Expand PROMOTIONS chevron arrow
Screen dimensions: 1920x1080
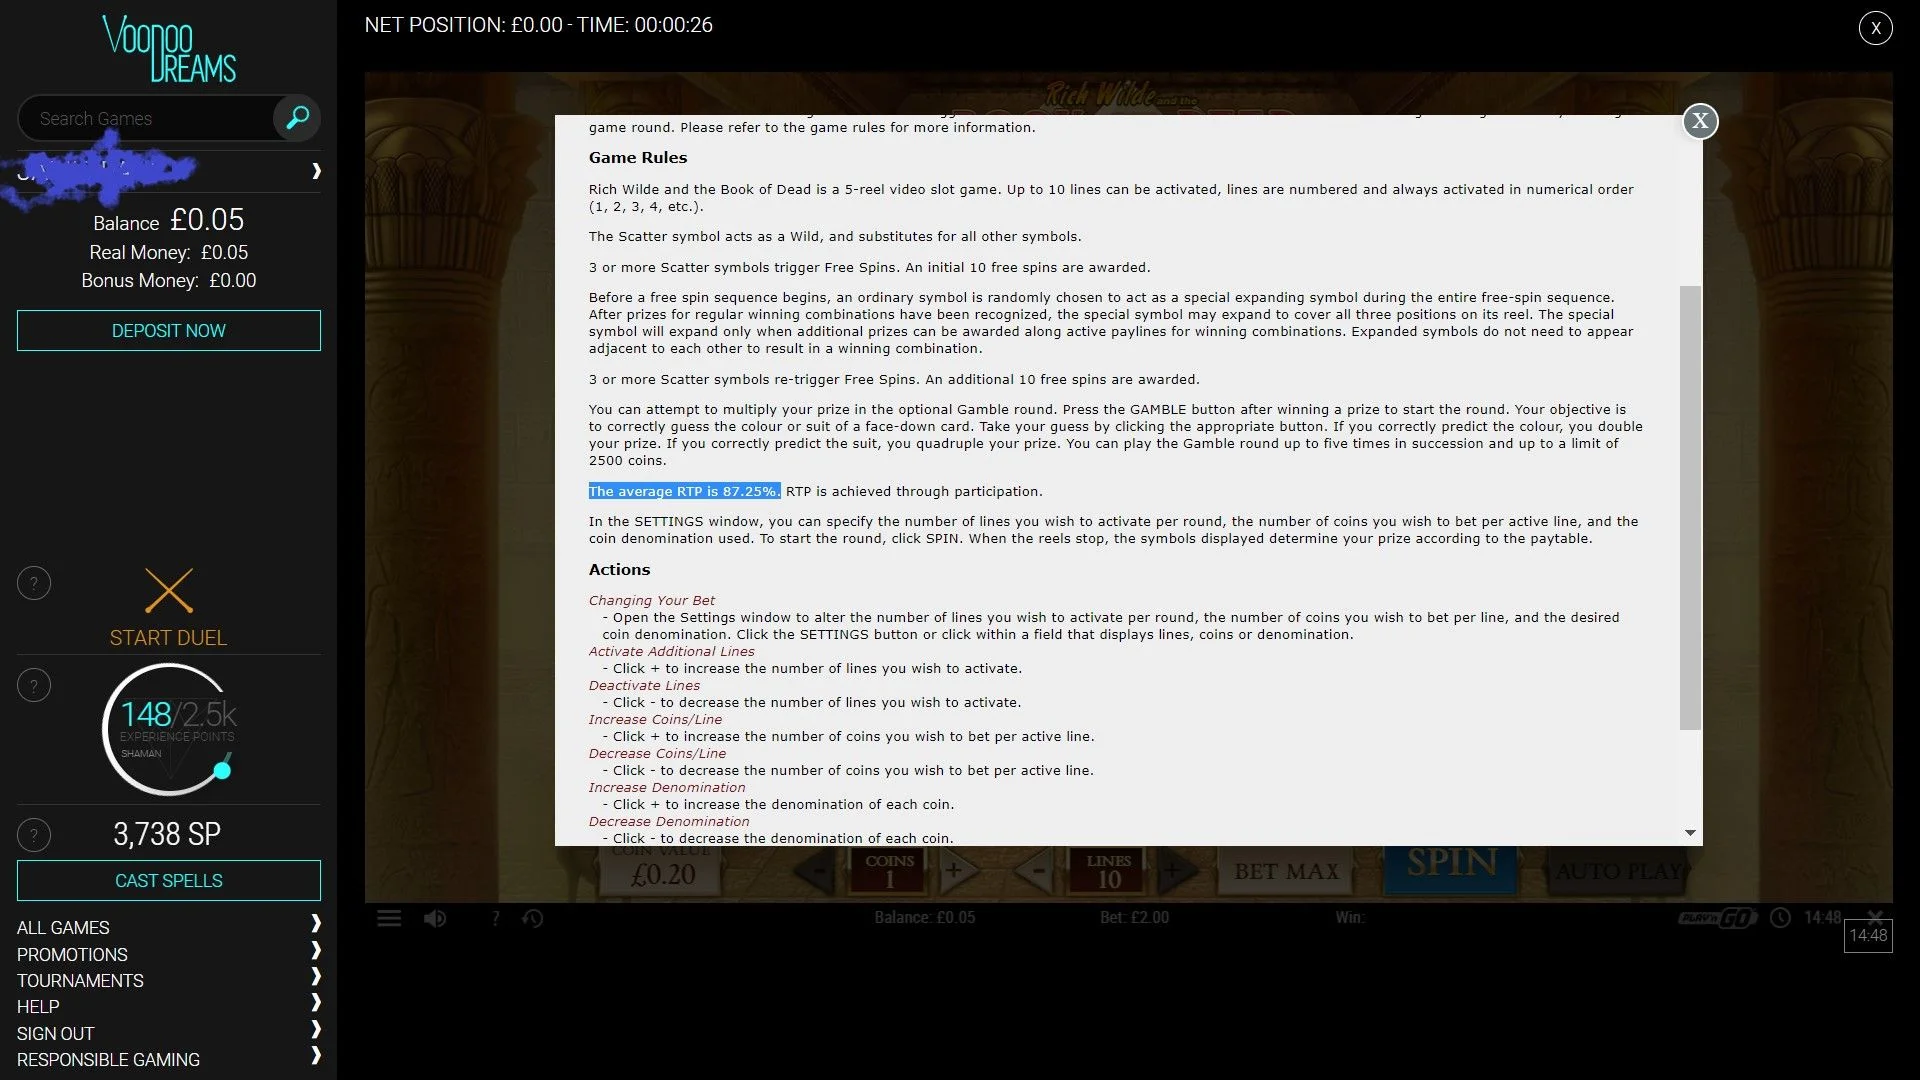click(316, 950)
